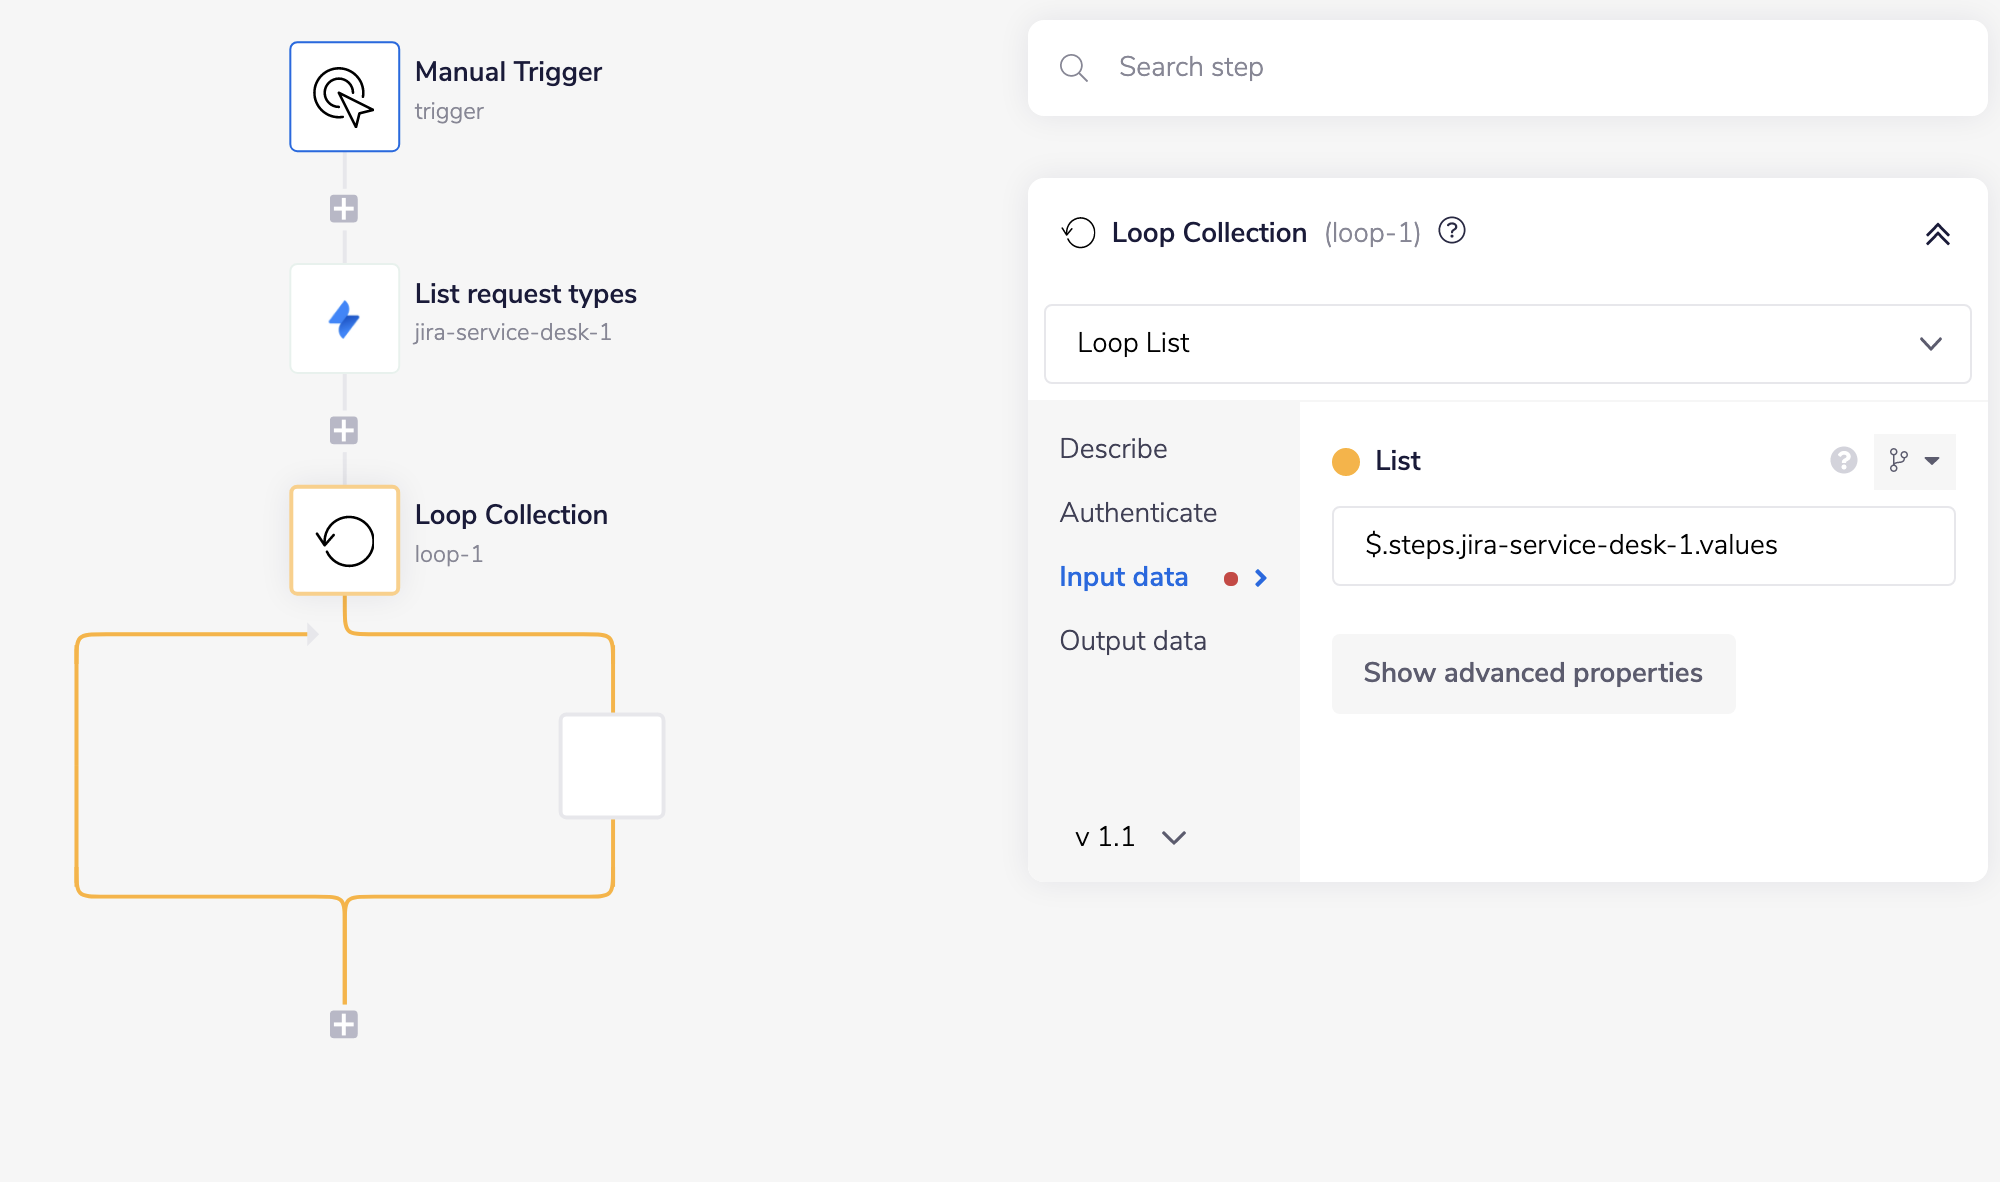Screen dimensions: 2000x1182
Task: Click the plus icon below List request types
Action: pos(344,429)
